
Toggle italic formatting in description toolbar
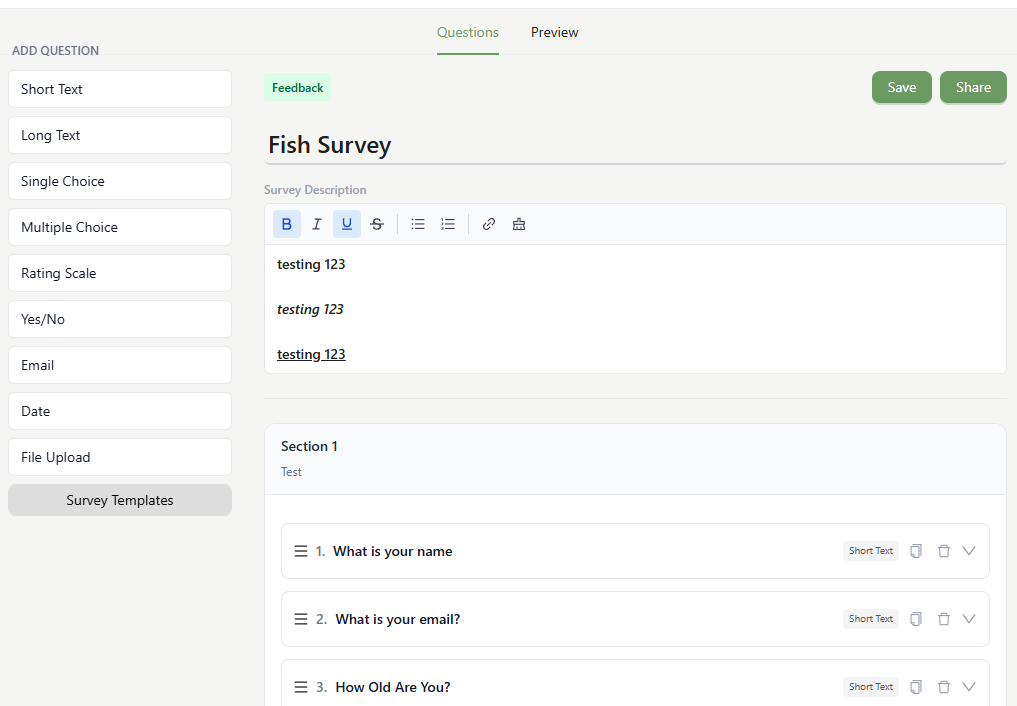coord(317,224)
